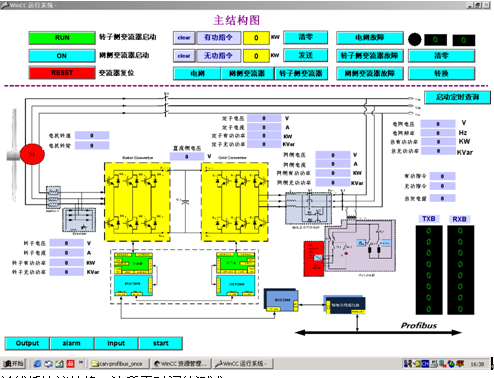Click the red RESET button

[x=62, y=73]
